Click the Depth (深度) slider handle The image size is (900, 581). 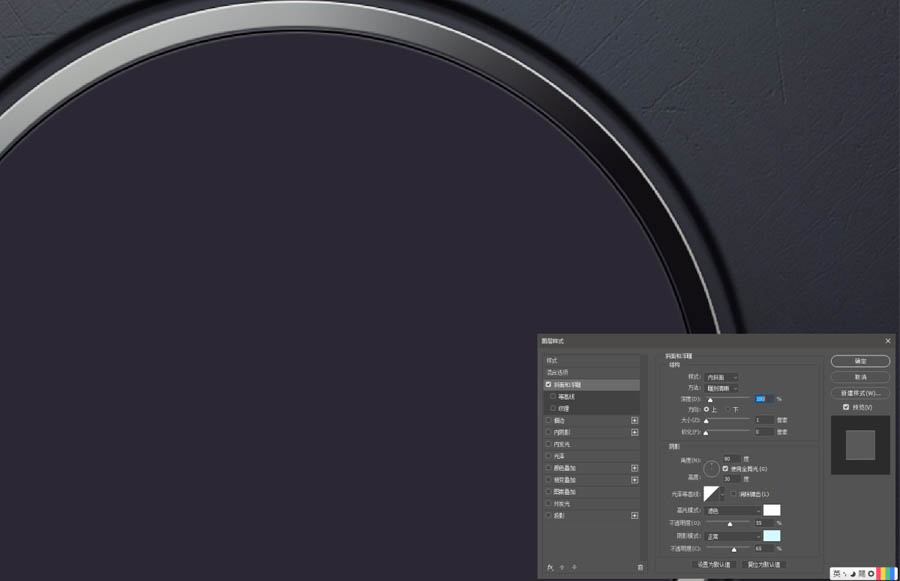(710, 400)
